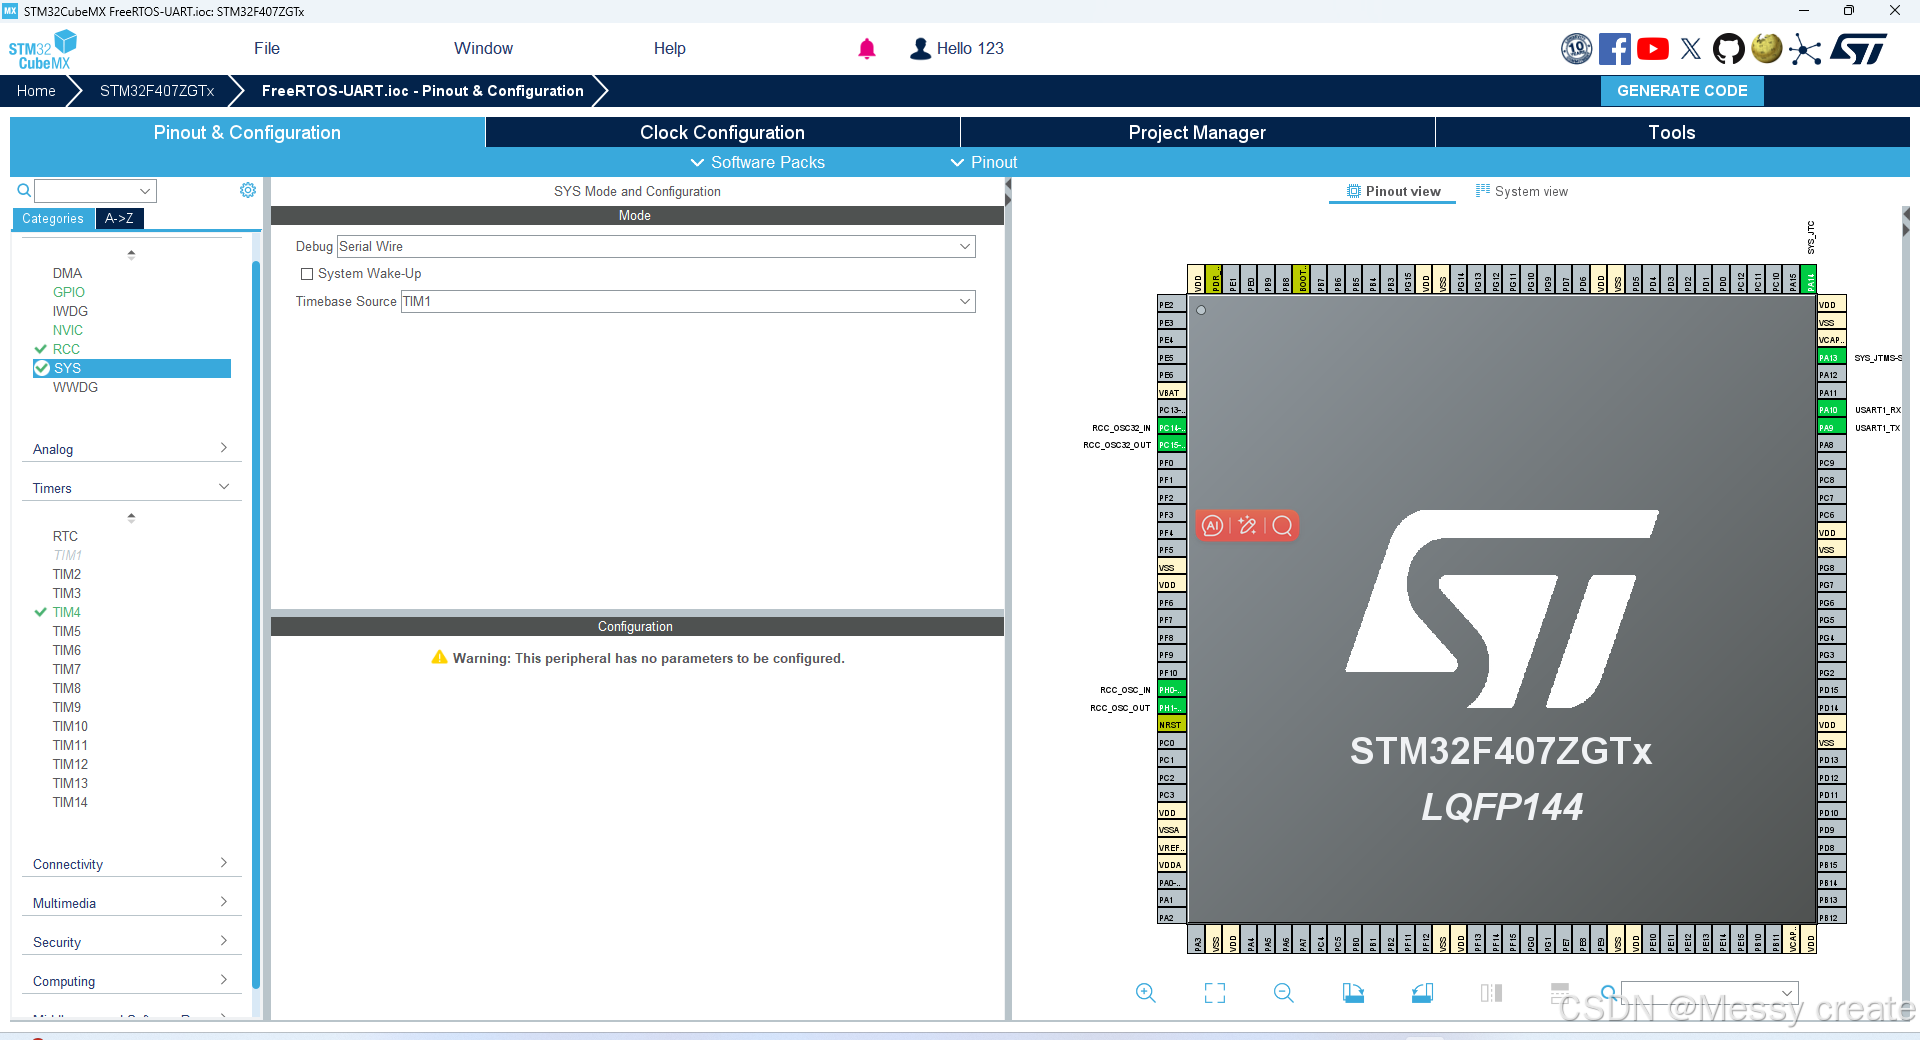Screen dimensions: 1920x1040
Task: Open the Help menu
Action: click(x=669, y=48)
